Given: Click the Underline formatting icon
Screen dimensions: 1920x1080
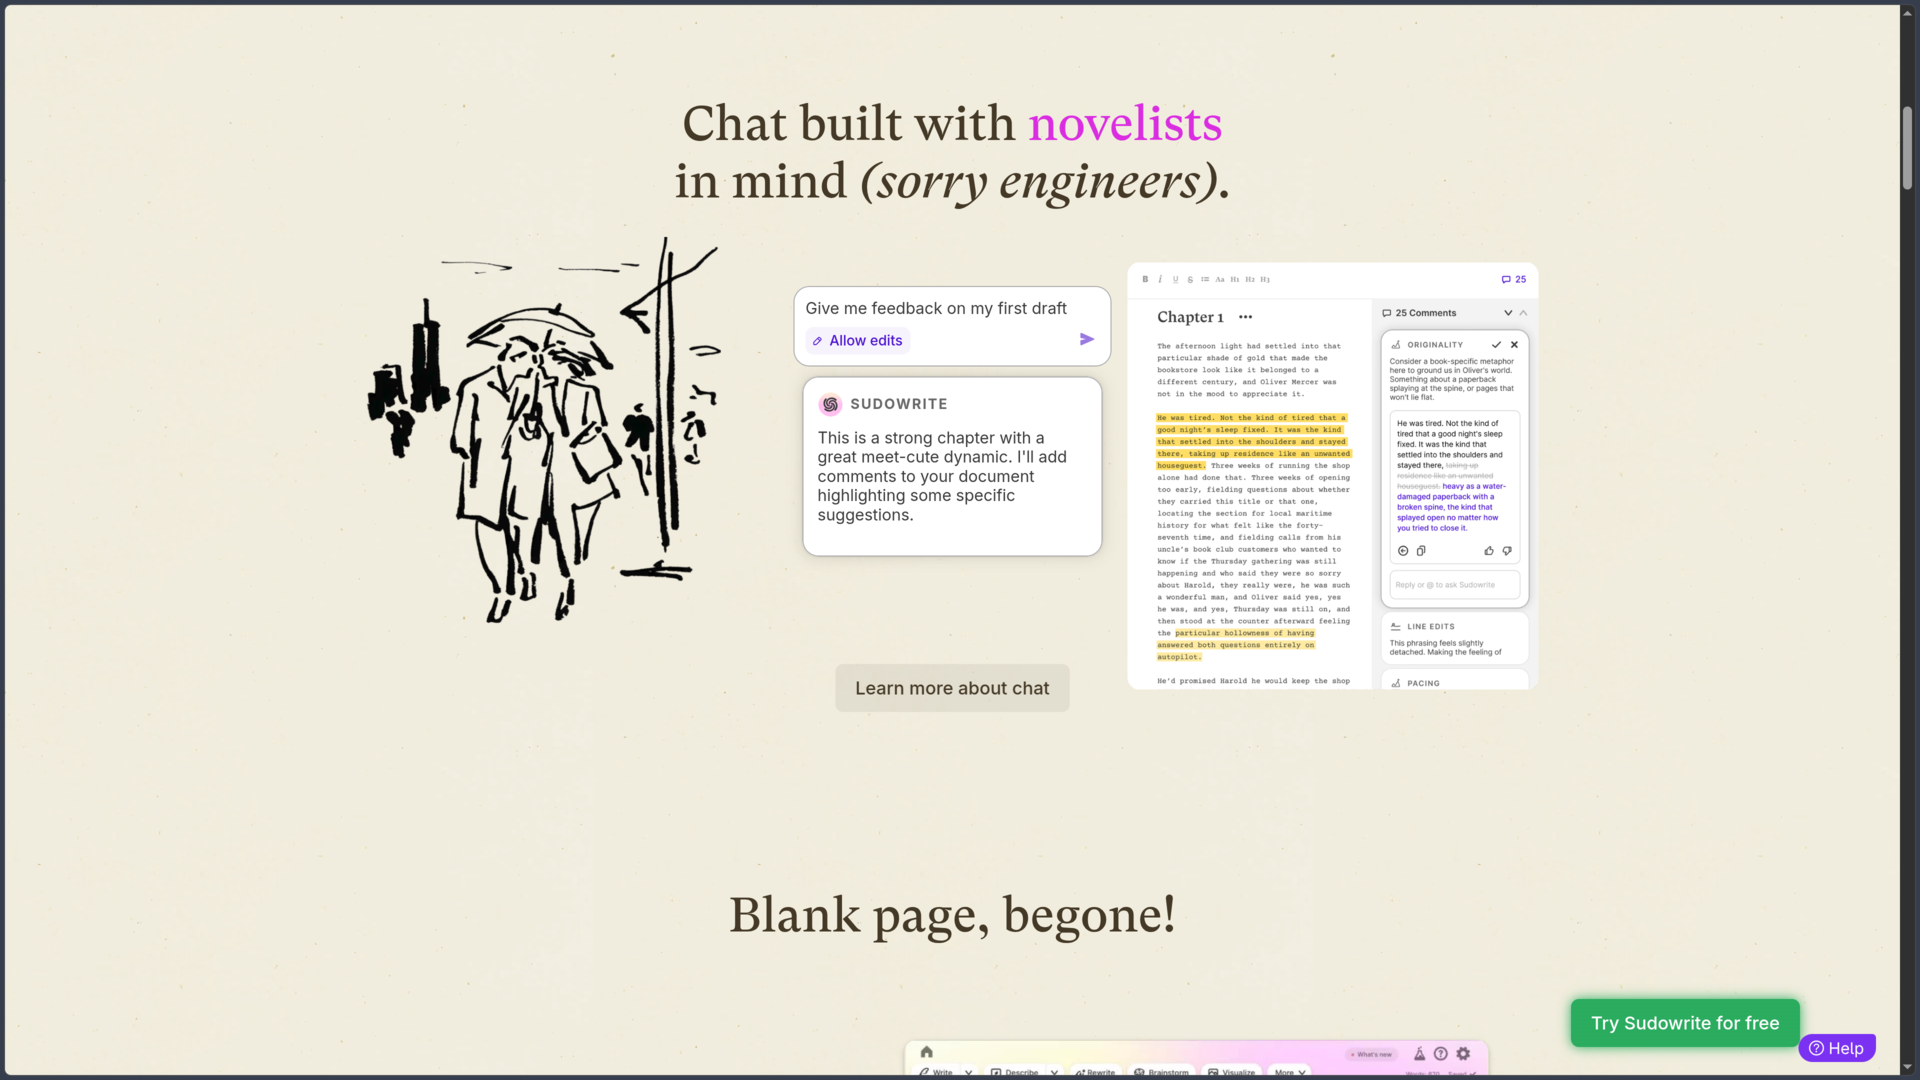Looking at the screenshot, I should point(1175,280).
